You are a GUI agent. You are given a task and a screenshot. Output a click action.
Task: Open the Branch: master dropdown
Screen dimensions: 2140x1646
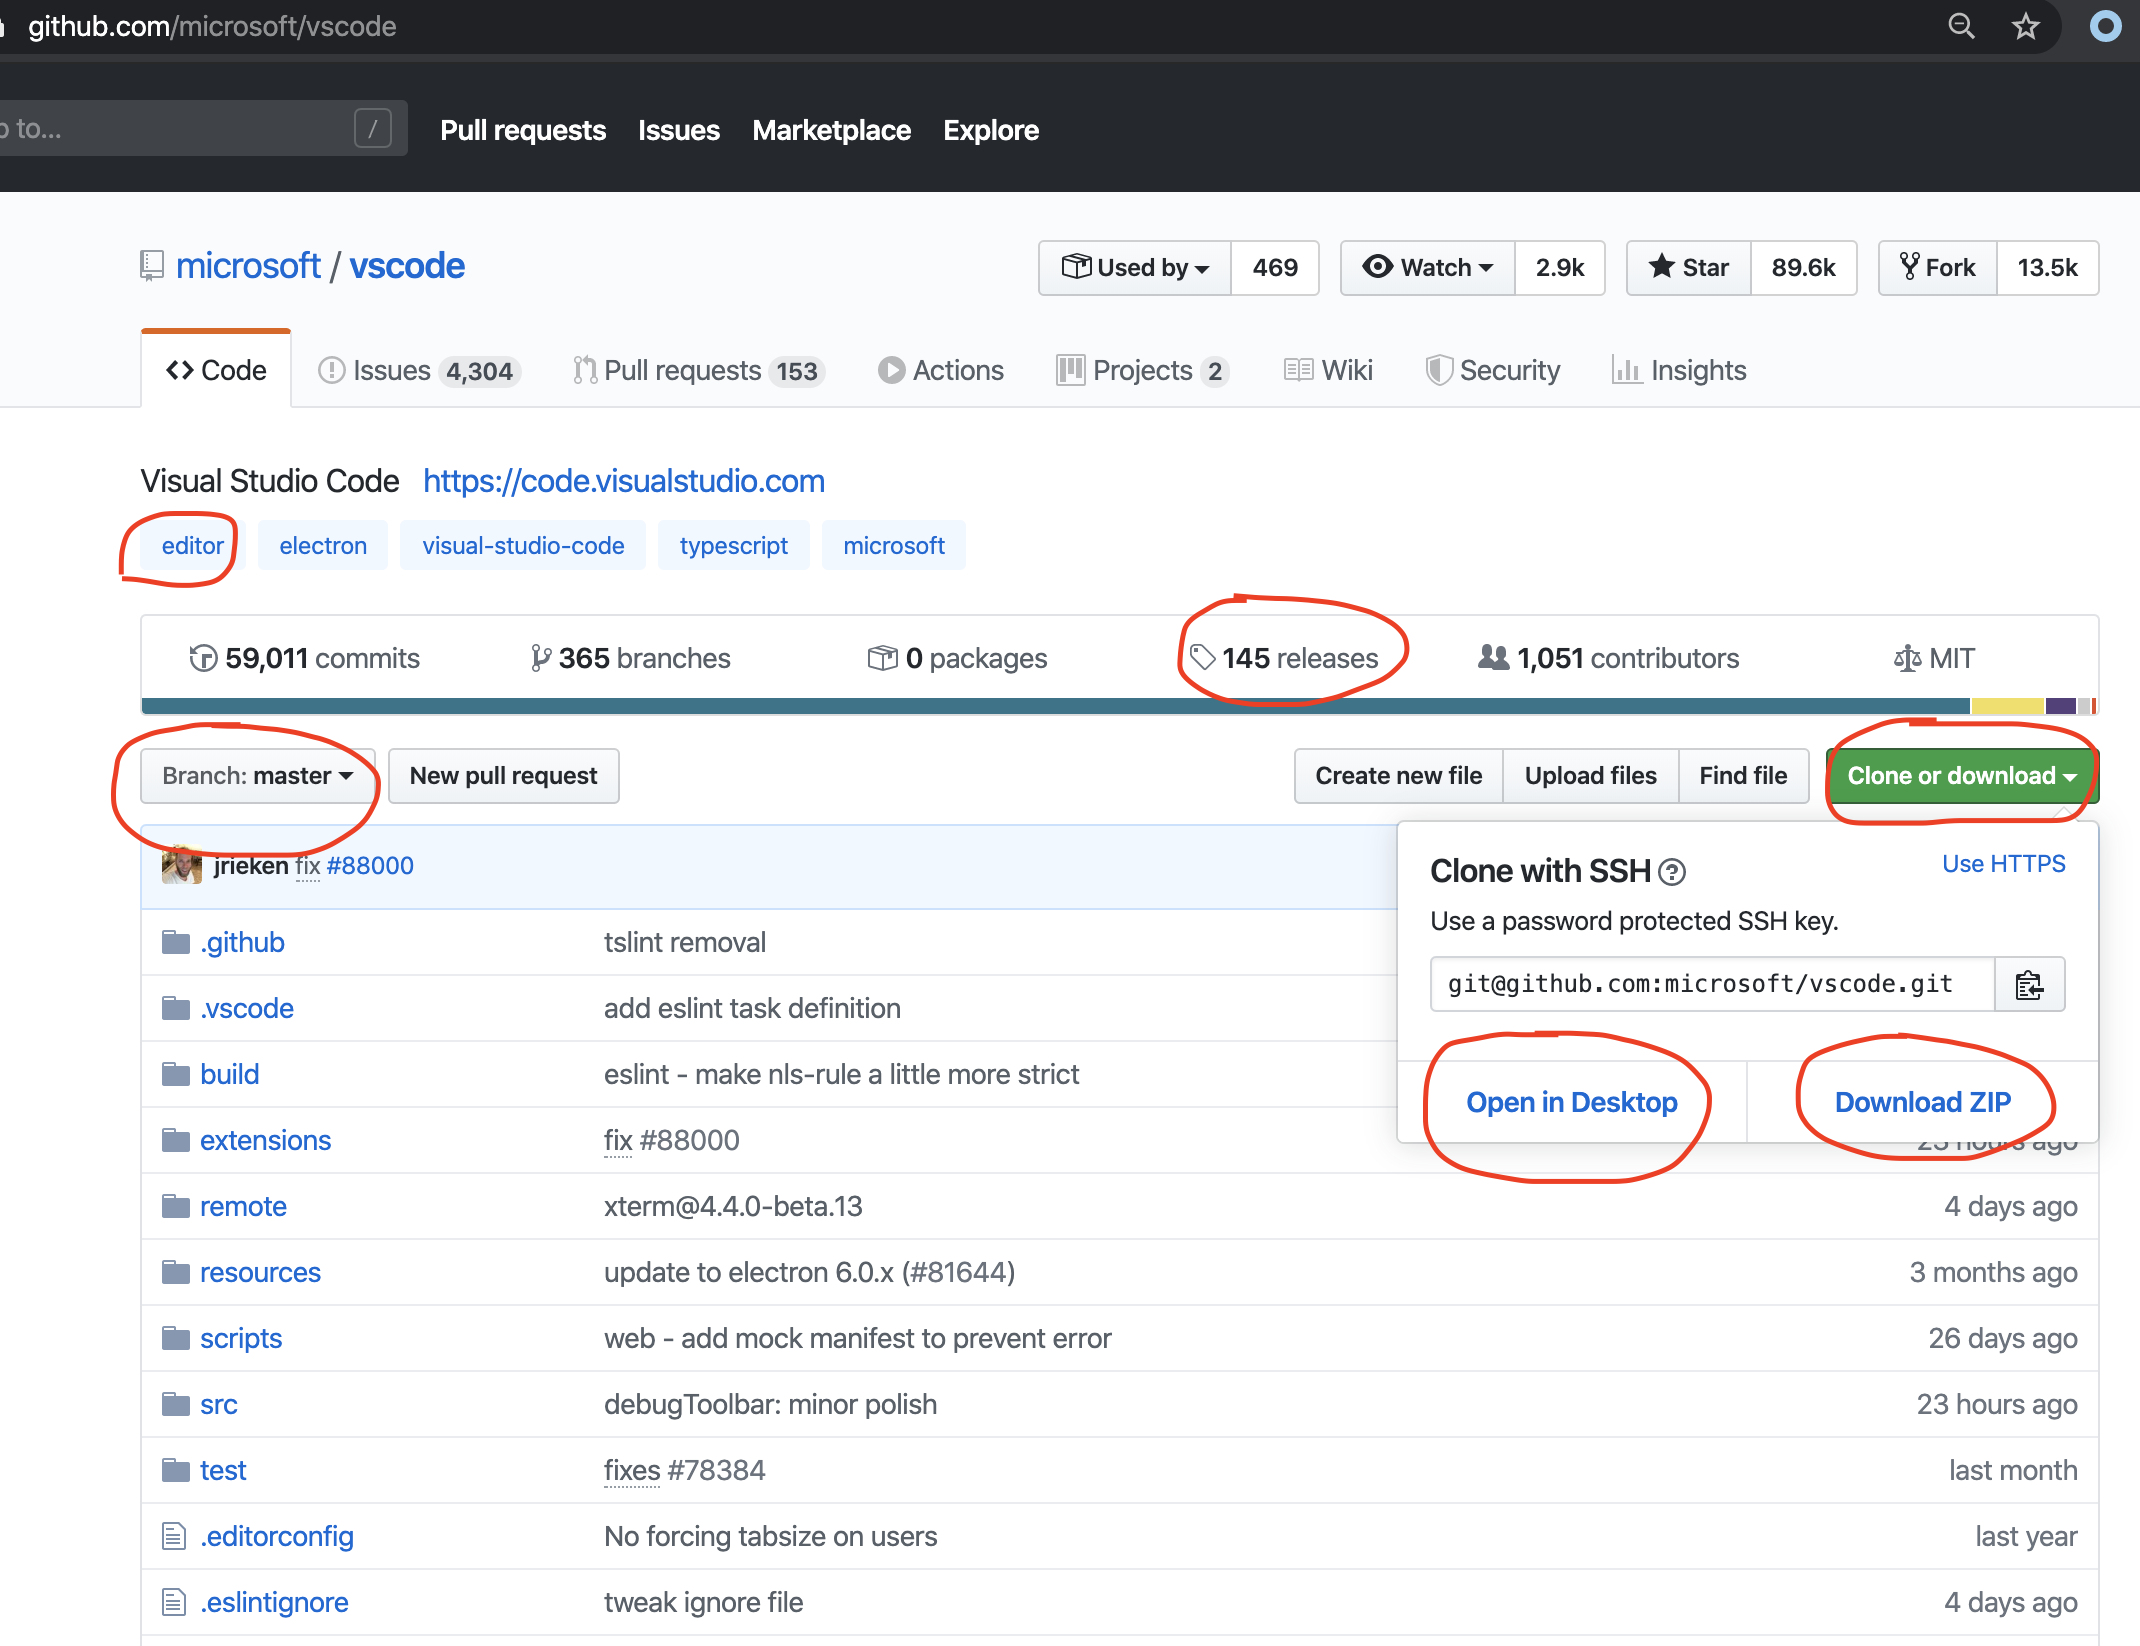click(257, 776)
